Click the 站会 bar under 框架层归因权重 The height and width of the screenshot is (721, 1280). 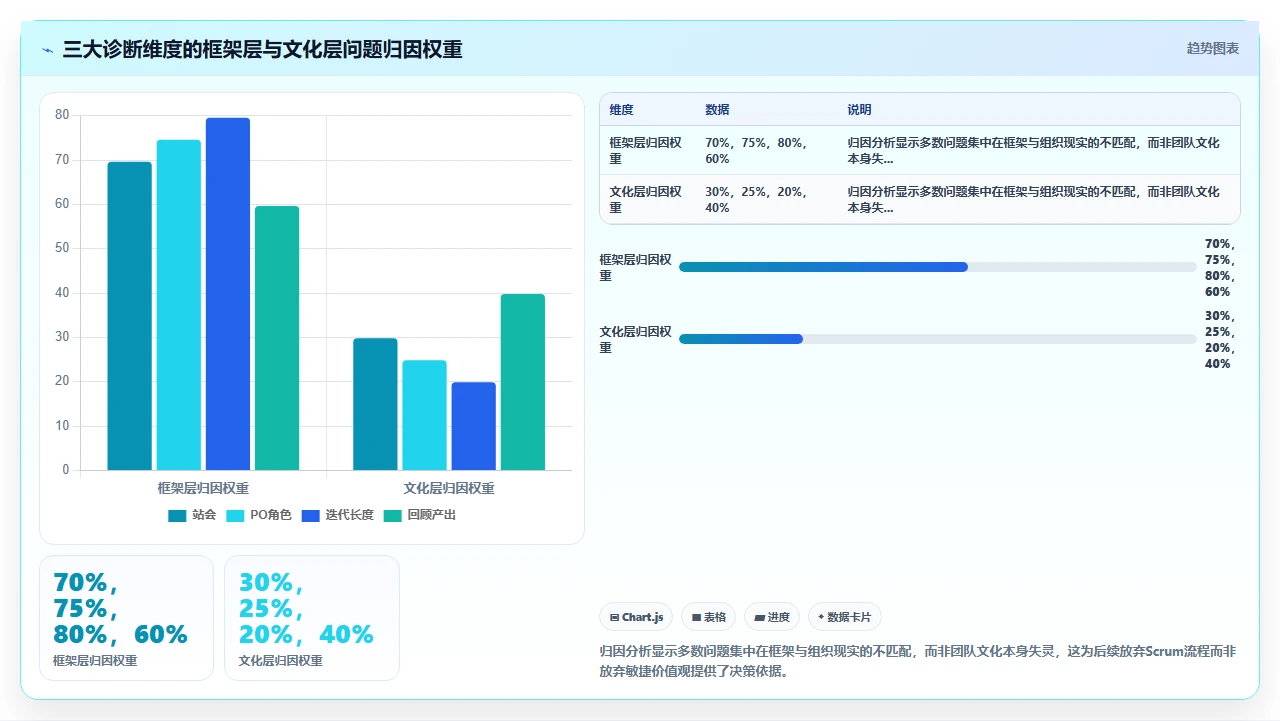tap(130, 316)
